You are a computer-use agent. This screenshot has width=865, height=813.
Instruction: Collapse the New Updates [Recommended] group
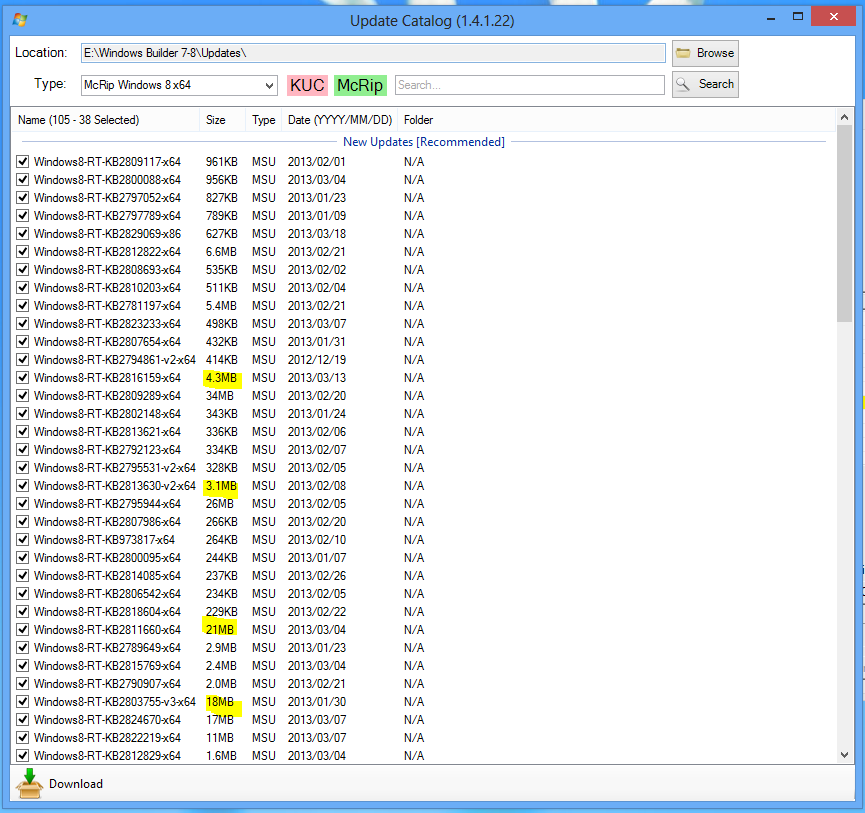[424, 142]
